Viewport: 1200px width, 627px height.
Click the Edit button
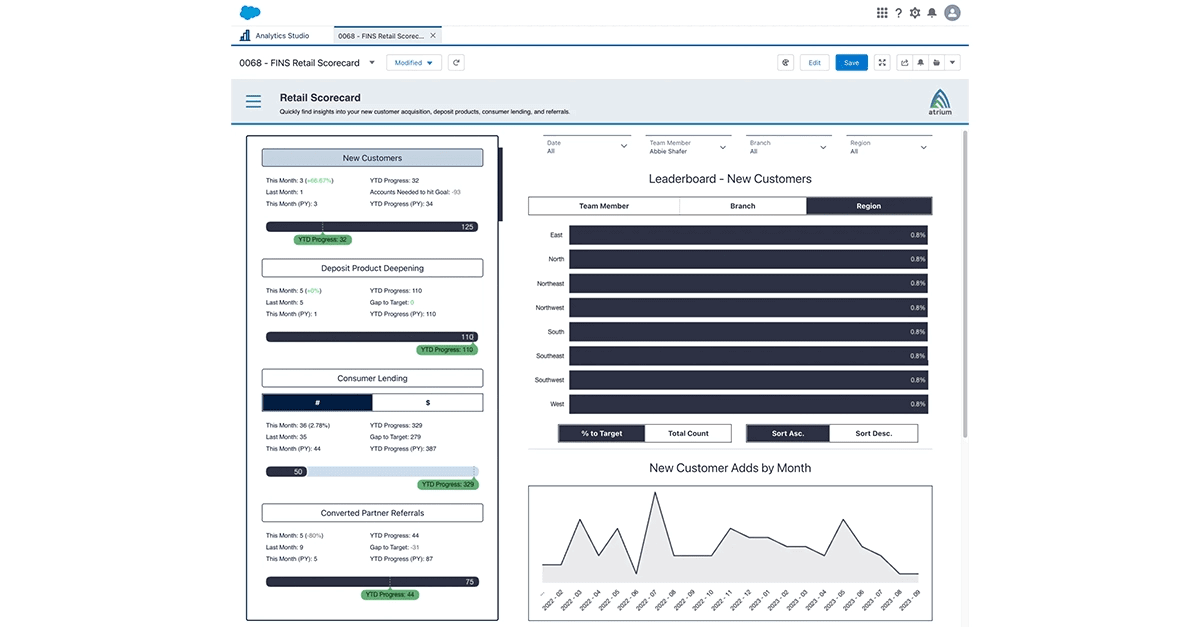click(814, 62)
